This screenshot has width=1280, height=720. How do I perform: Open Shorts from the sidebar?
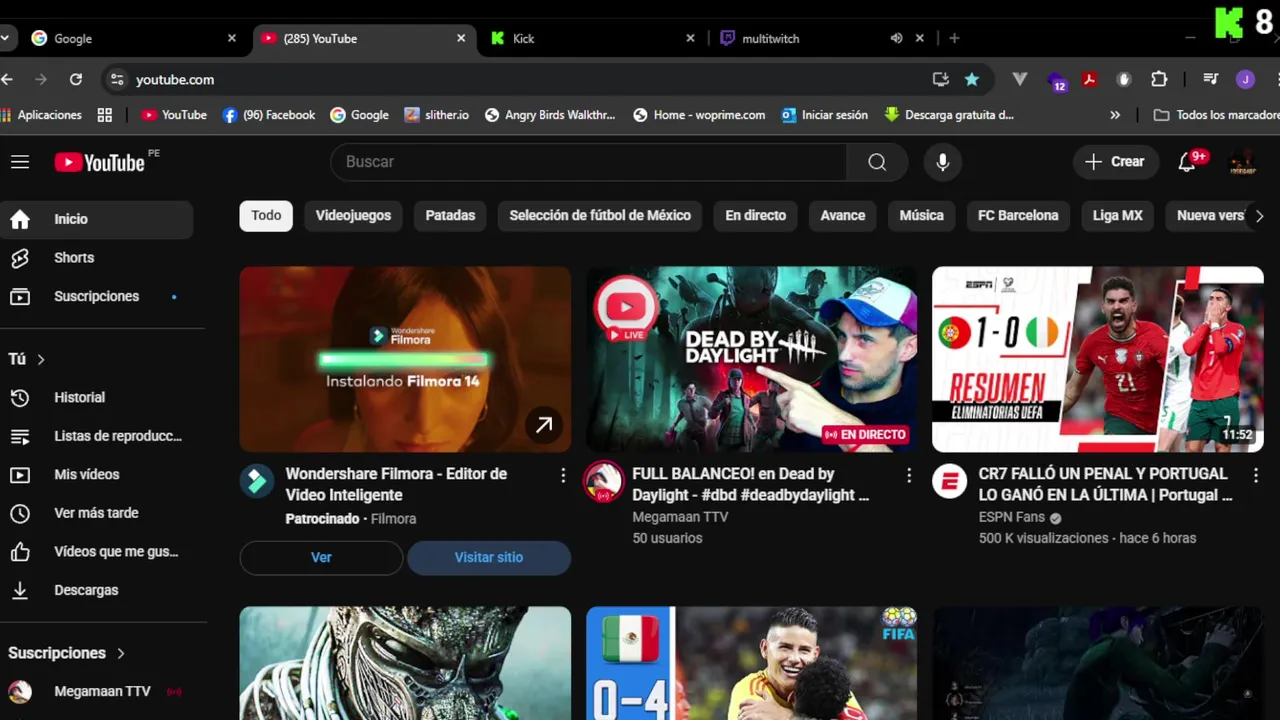click(x=96, y=258)
